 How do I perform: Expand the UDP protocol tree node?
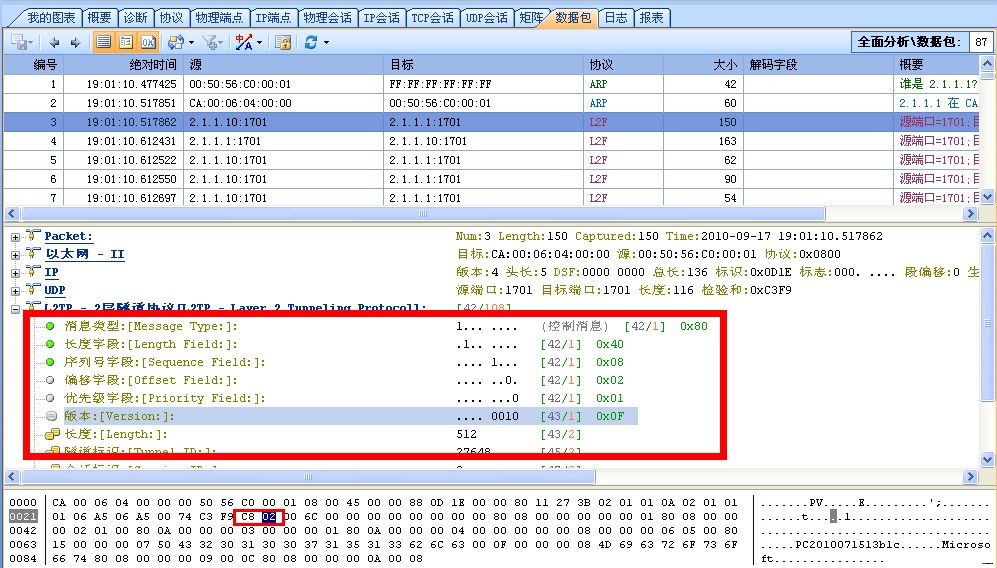[x=16, y=290]
